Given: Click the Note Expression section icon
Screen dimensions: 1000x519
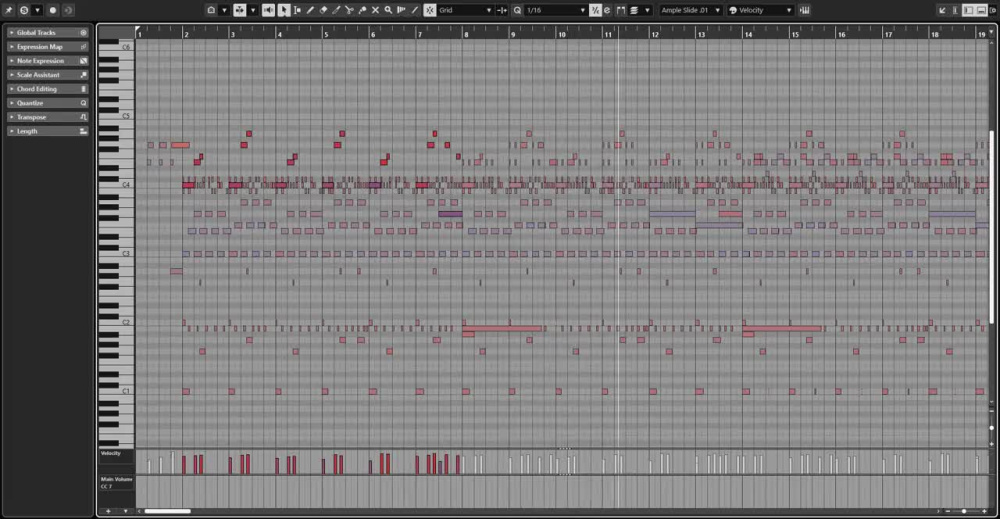Looking at the screenshot, I should coord(83,61).
